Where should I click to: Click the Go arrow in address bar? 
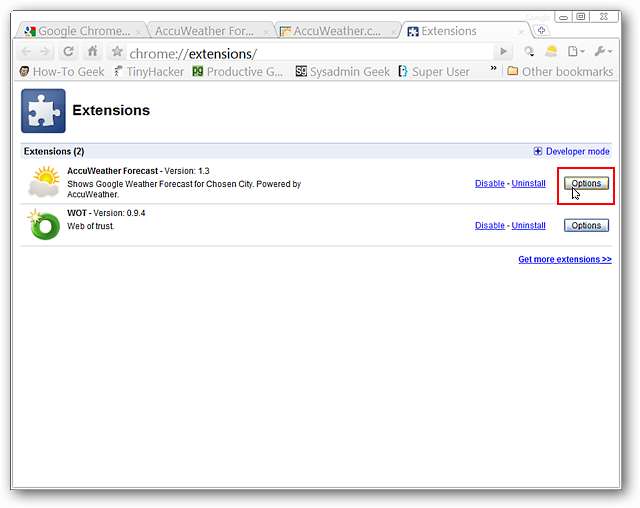503,52
